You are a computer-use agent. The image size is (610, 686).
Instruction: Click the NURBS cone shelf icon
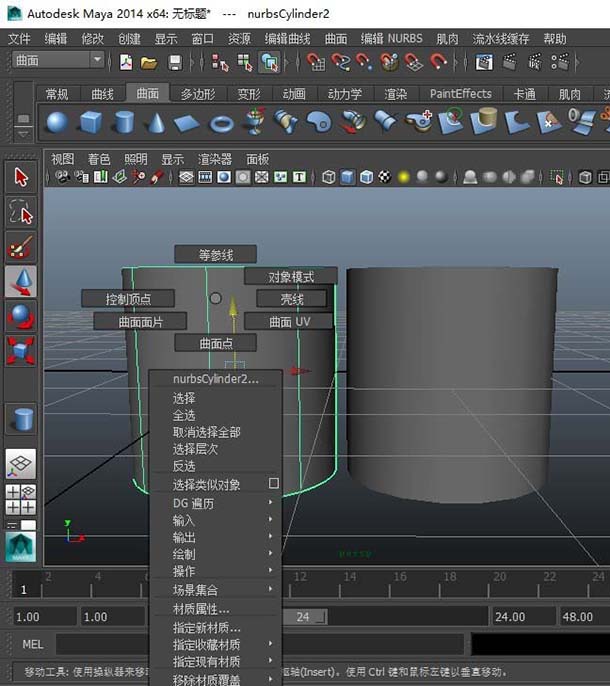pos(155,122)
